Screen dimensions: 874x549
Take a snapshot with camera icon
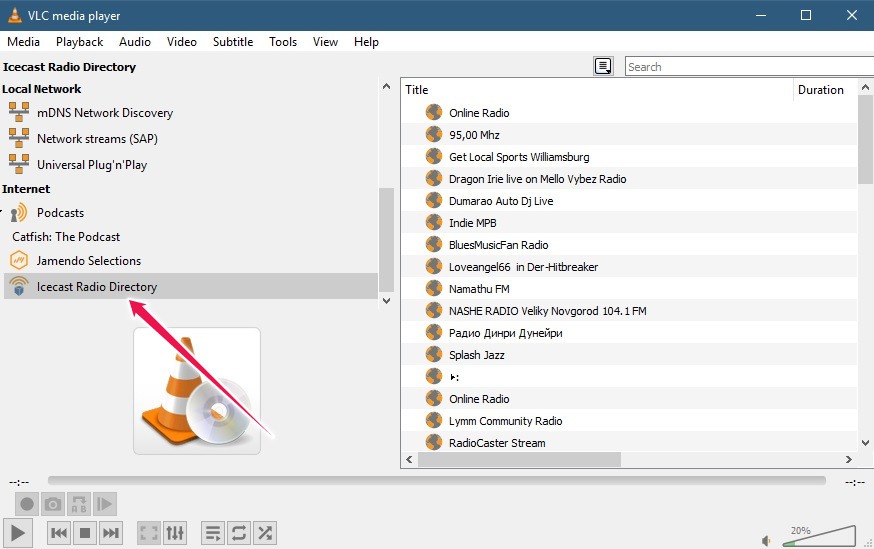pyautogui.click(x=53, y=504)
